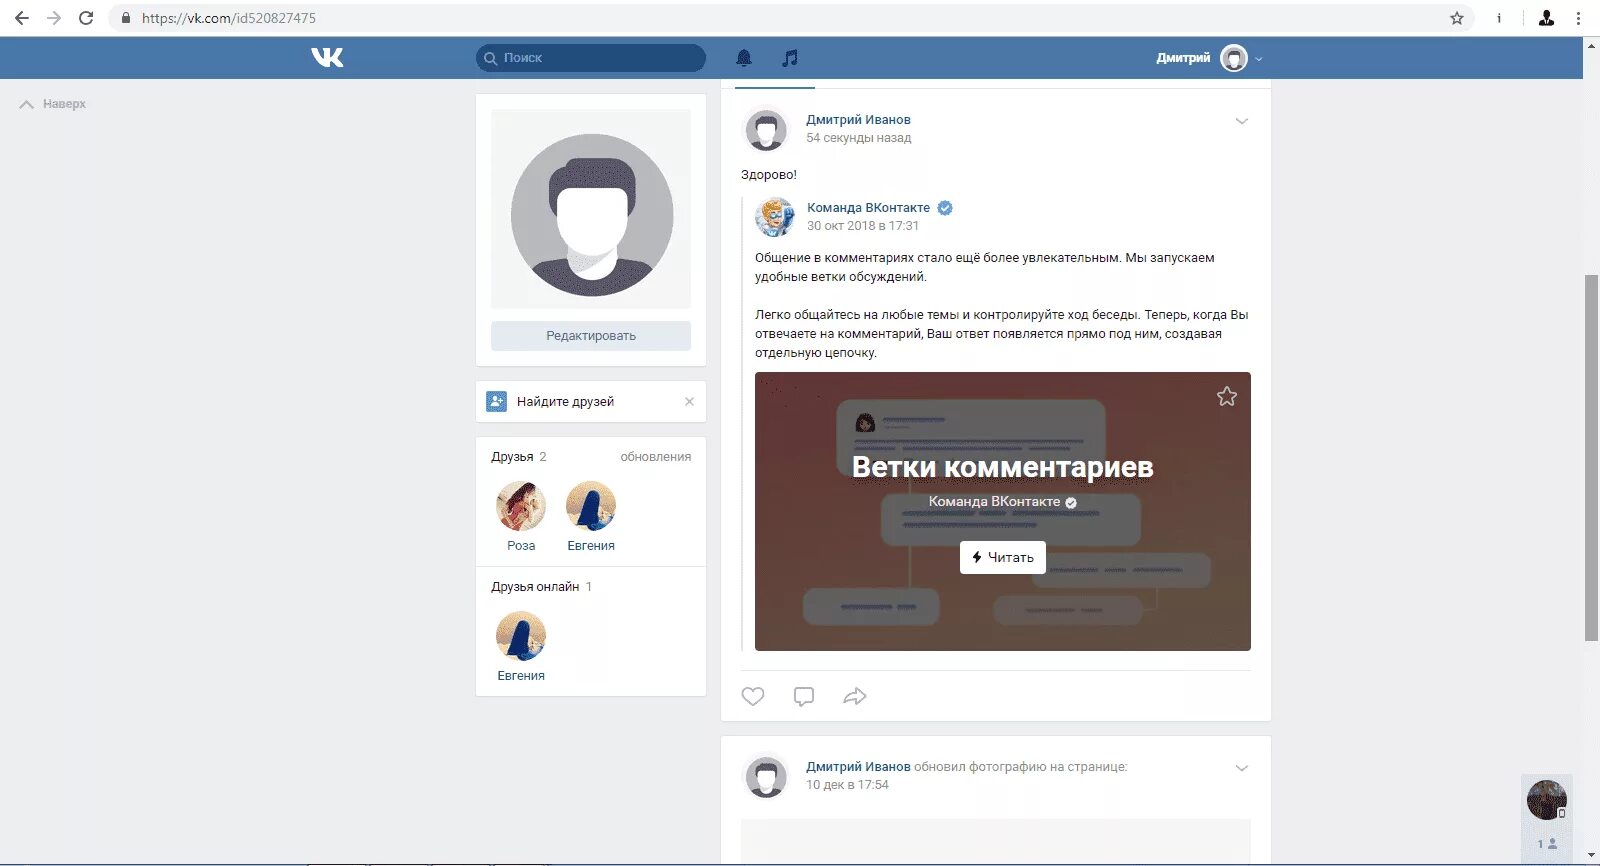Open post timestamp 54 секунды назад
Image resolution: width=1600 pixels, height=866 pixels.
click(x=859, y=138)
